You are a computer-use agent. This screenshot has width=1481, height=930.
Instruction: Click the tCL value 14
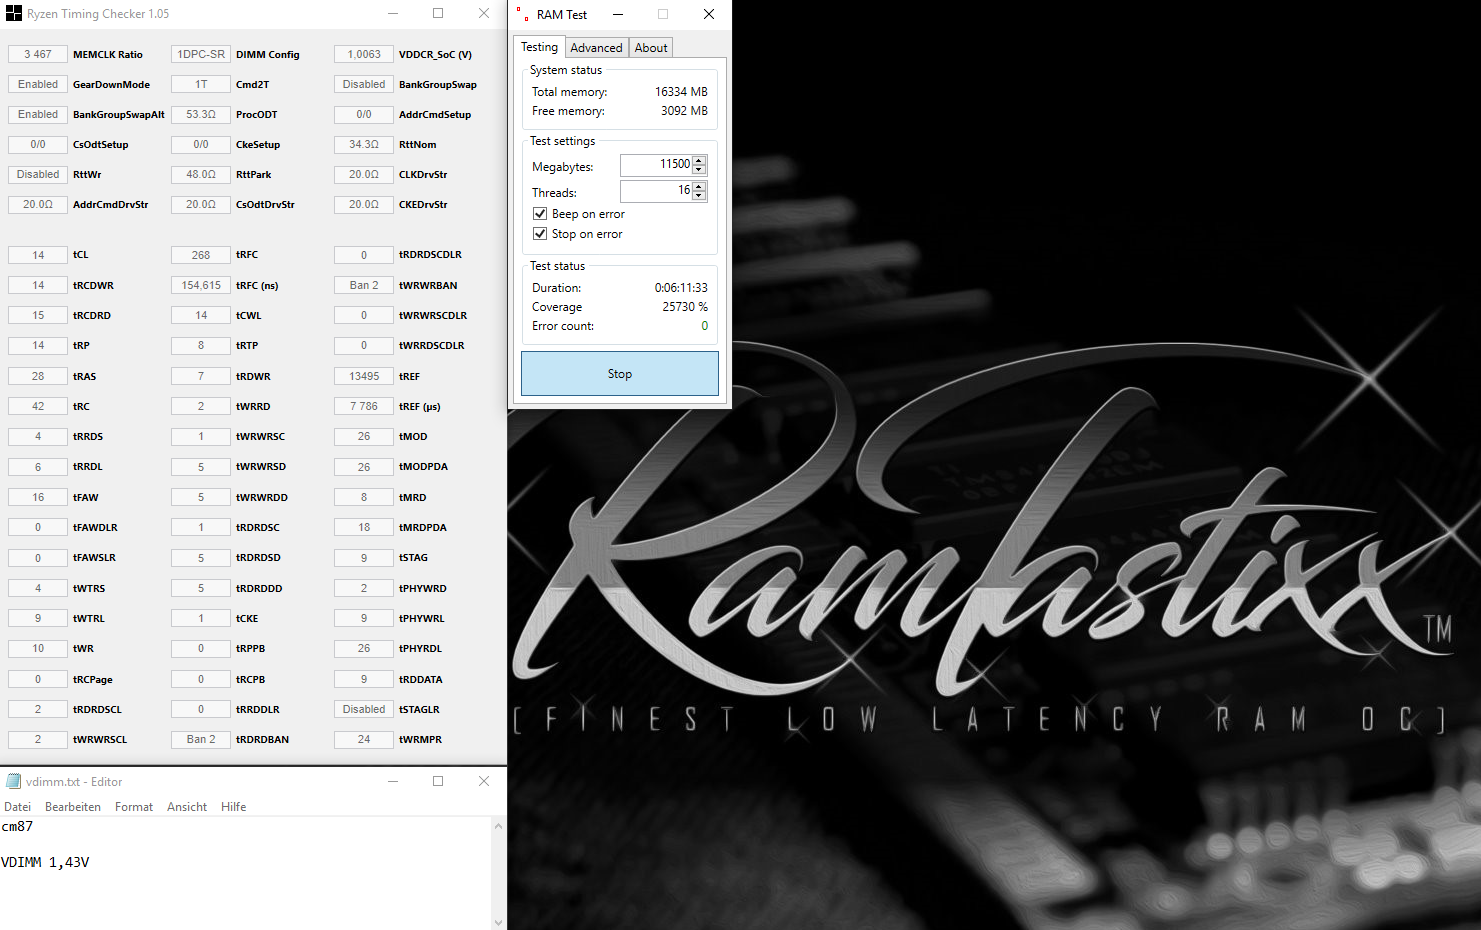tap(38, 255)
